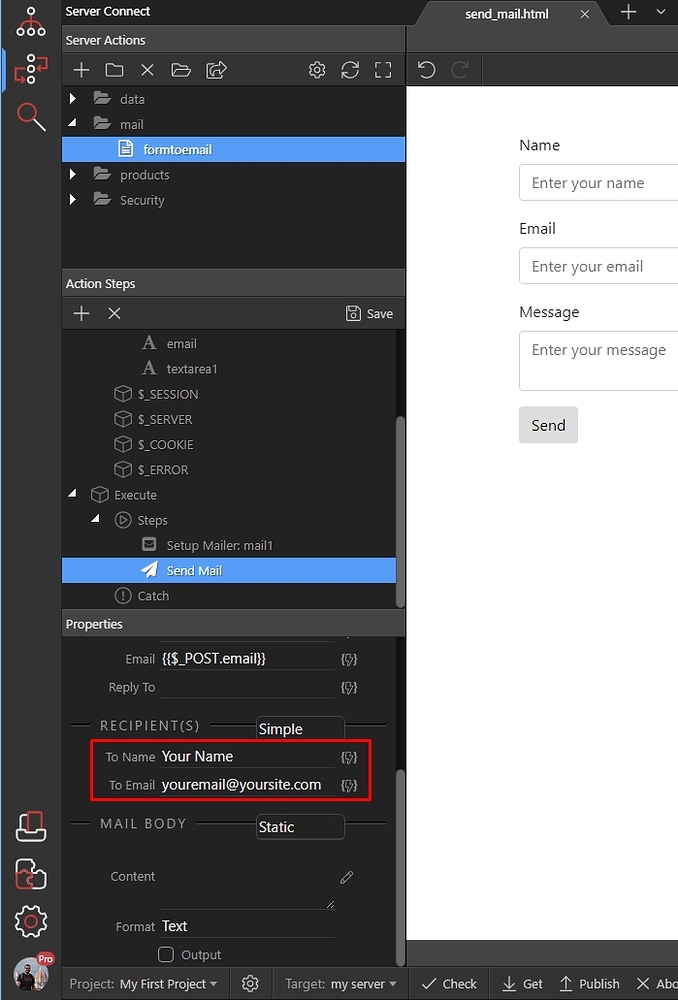Select the Setup Mailer: mail1 step
678x1000 pixels.
pos(219,546)
